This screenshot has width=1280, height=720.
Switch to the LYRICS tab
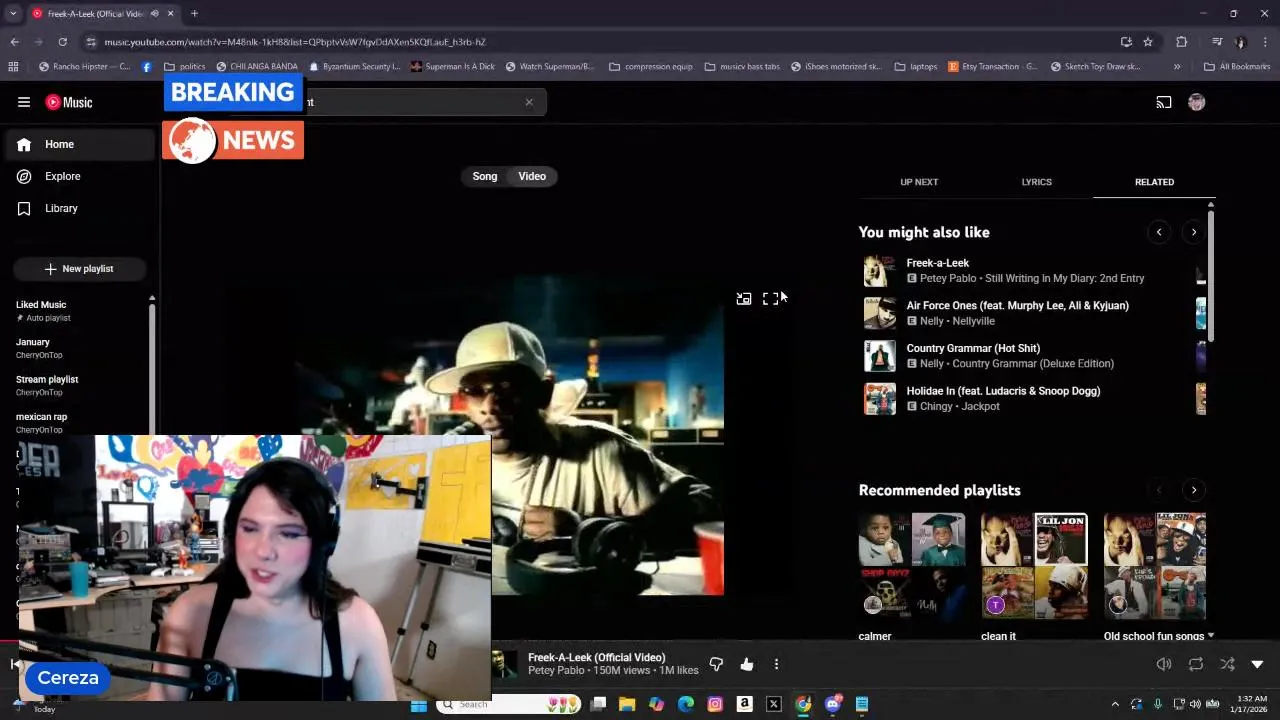click(1036, 182)
